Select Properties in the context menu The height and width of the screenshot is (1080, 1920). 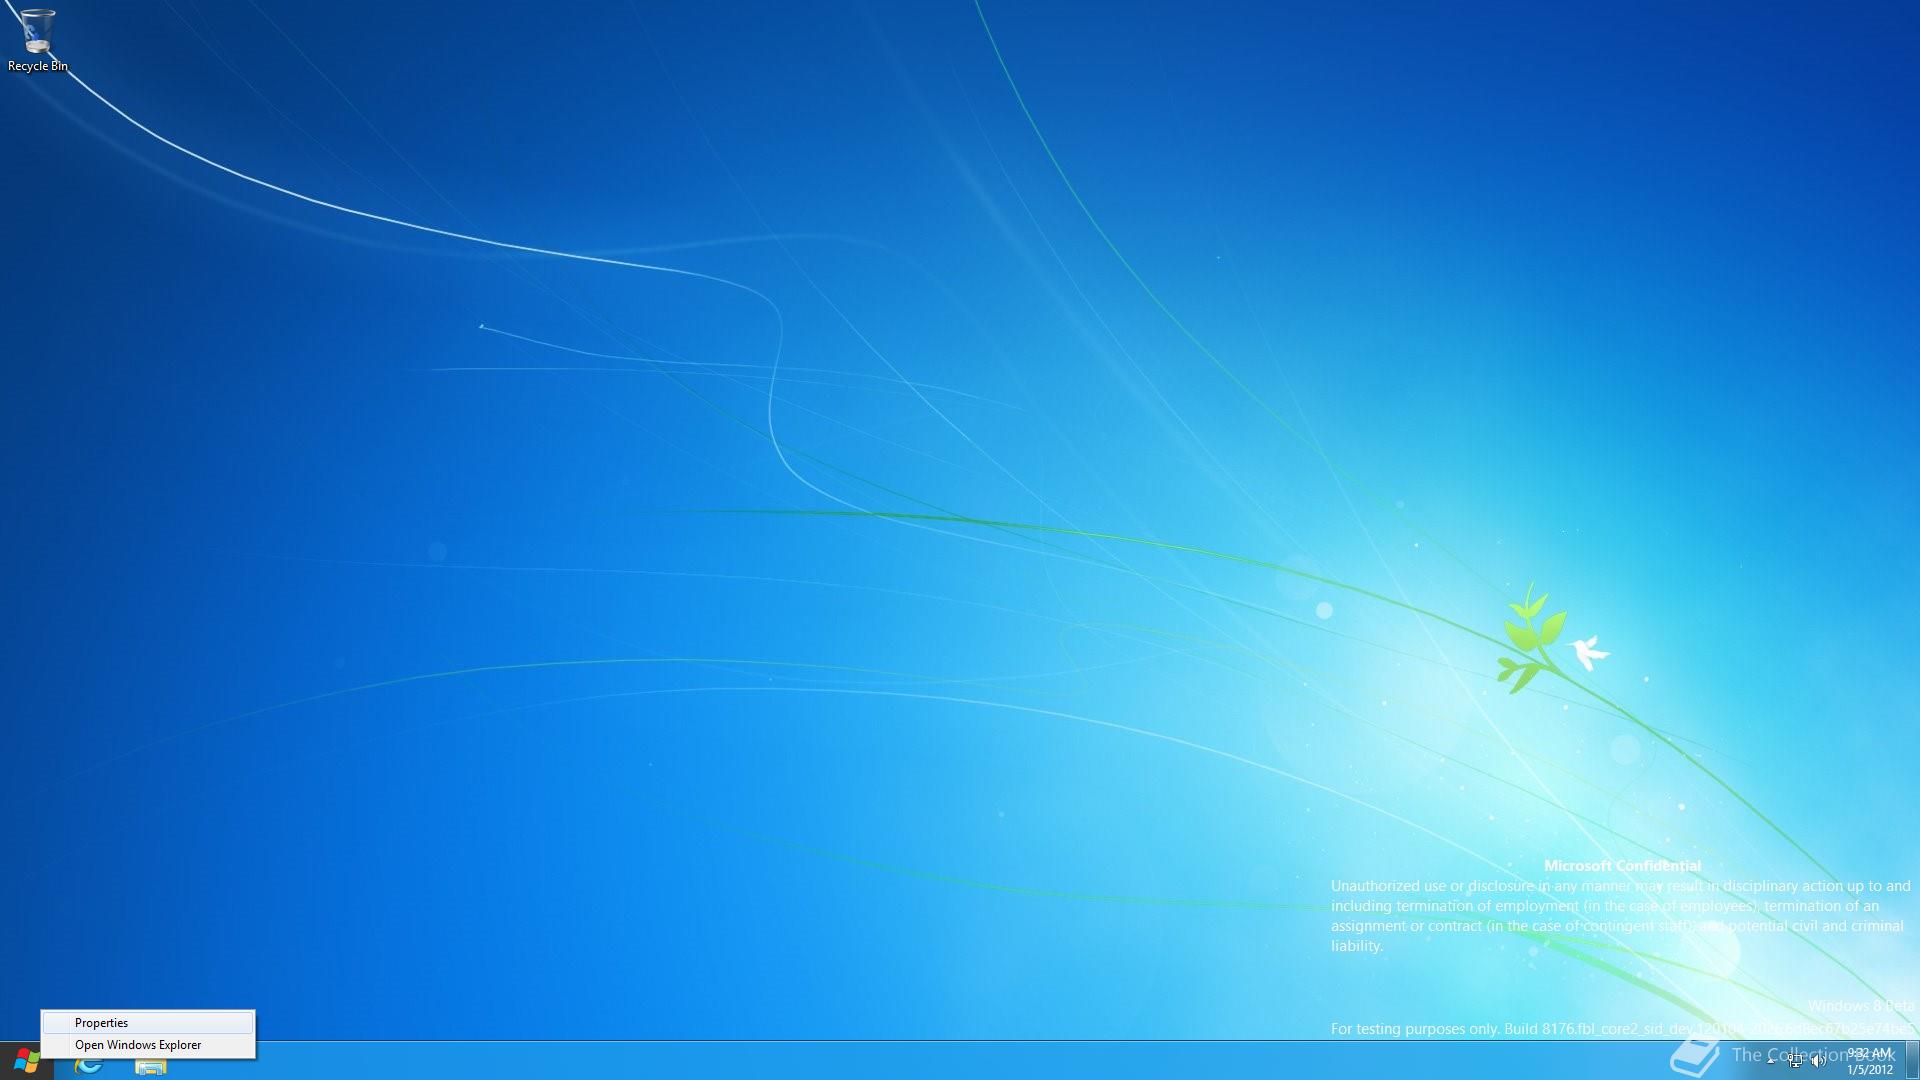[102, 1023]
